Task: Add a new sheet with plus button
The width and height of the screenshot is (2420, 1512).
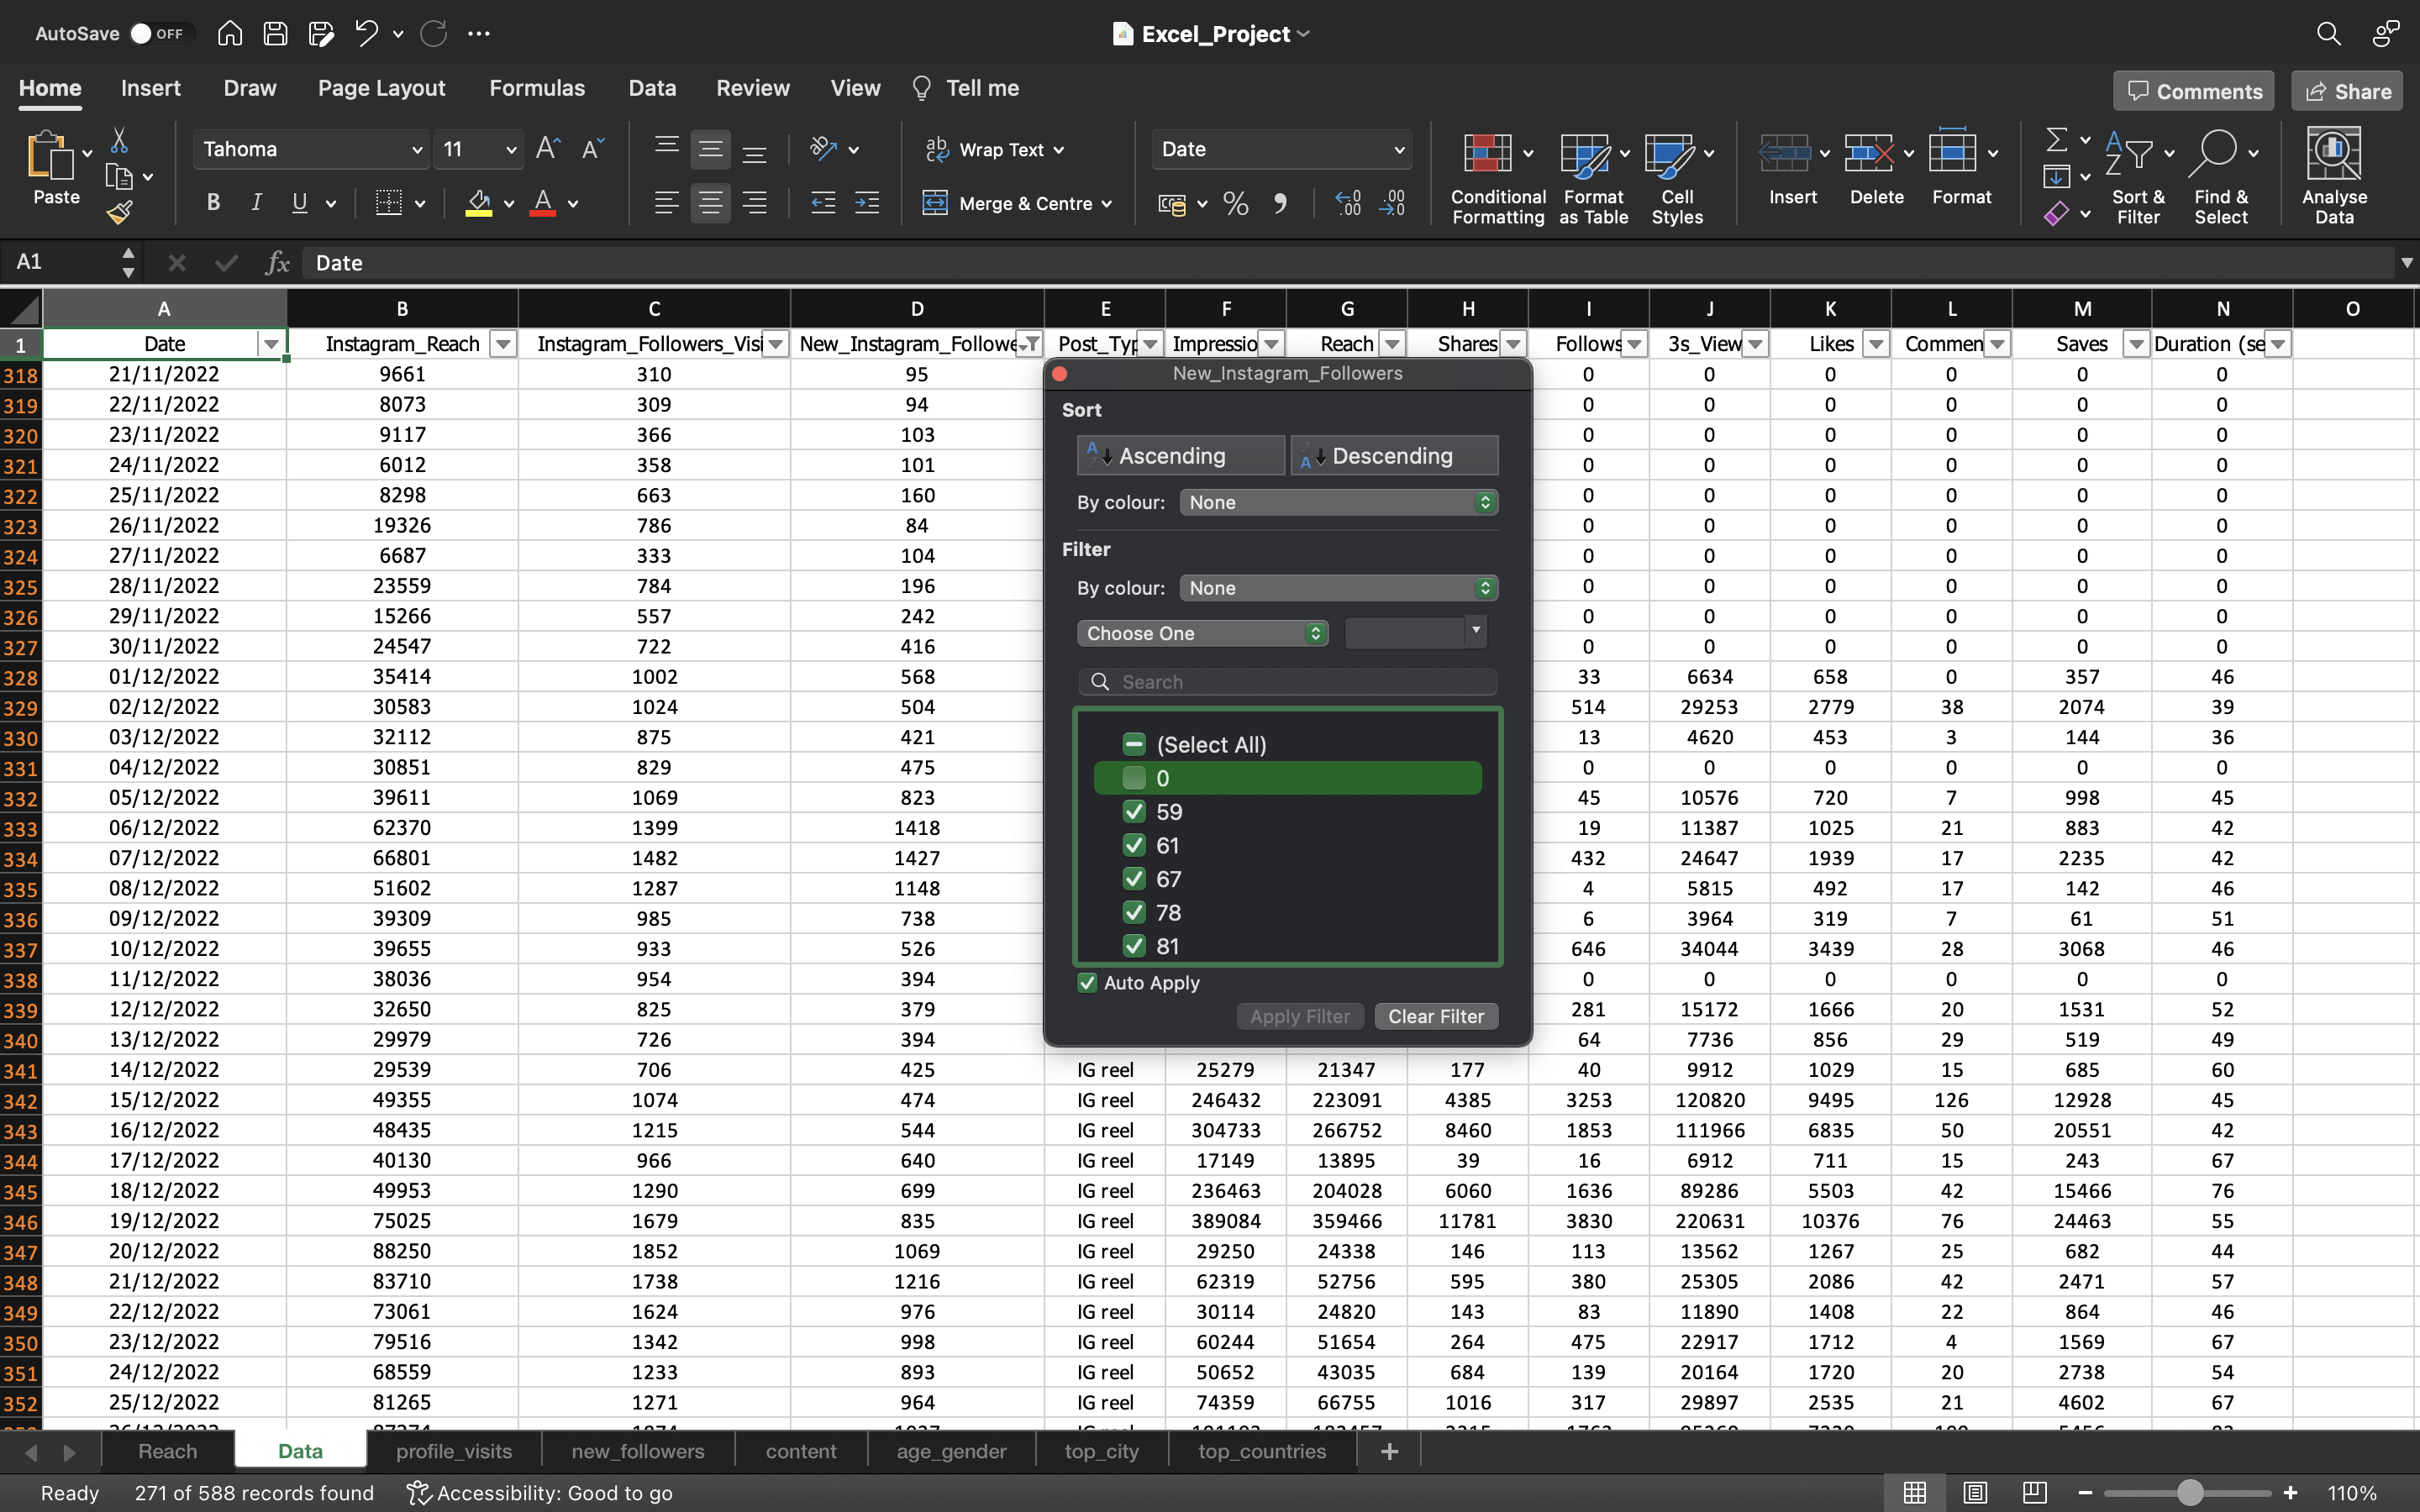Action: click(1389, 1451)
